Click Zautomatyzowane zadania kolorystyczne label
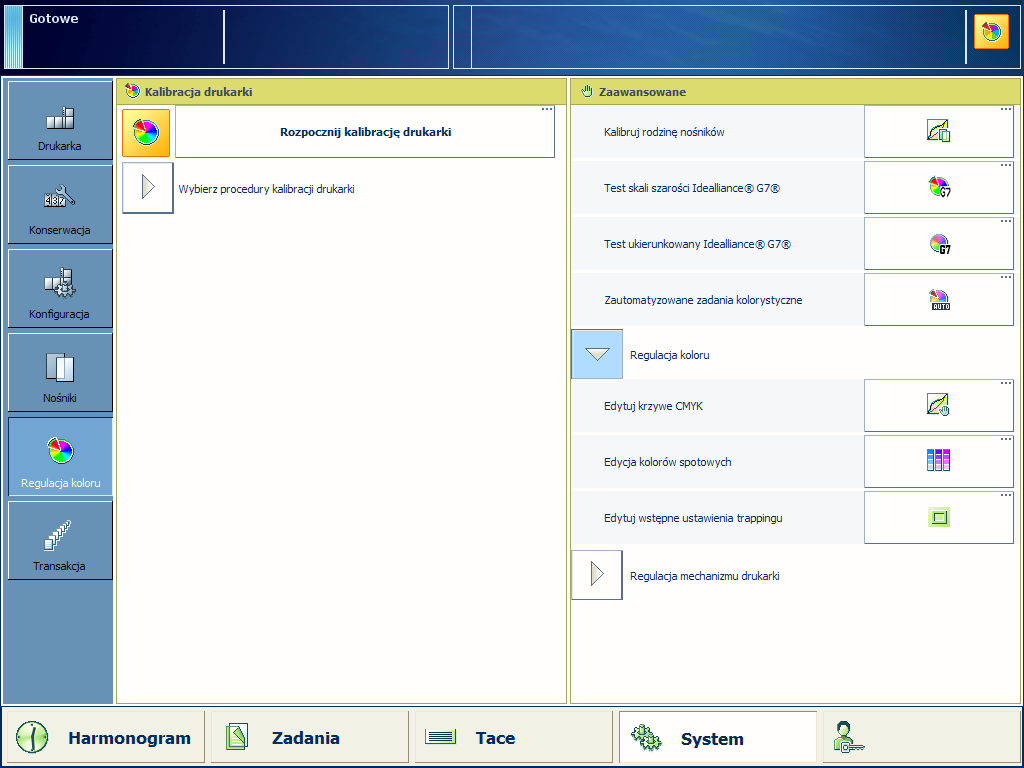This screenshot has width=1024, height=768. (703, 300)
